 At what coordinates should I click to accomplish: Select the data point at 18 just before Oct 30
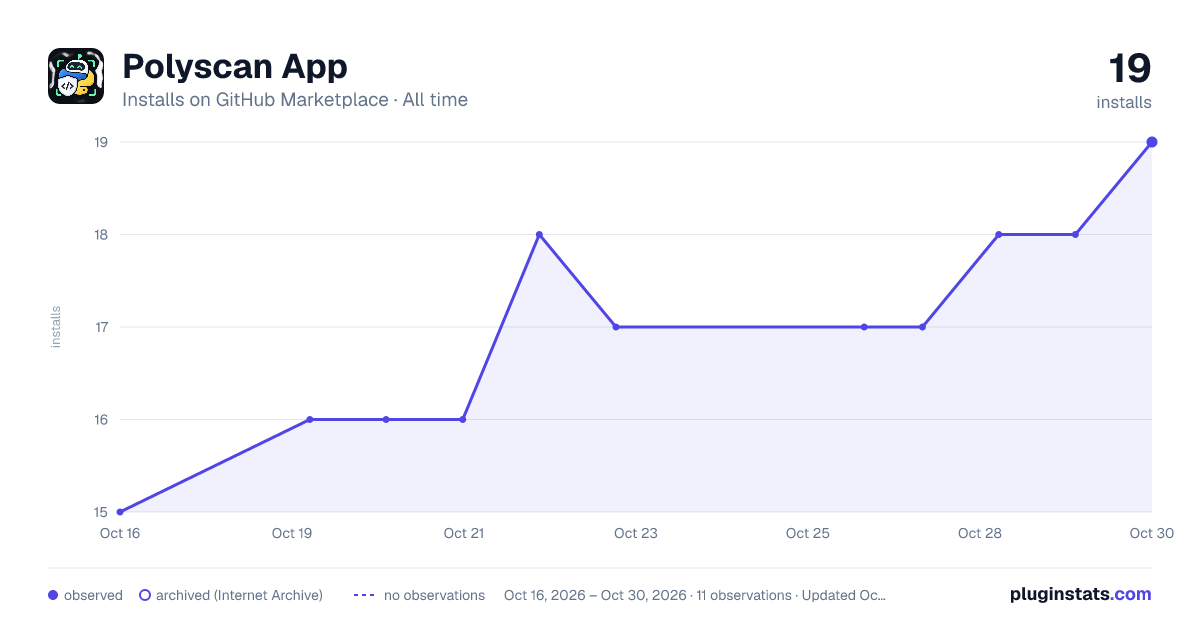point(1075,235)
